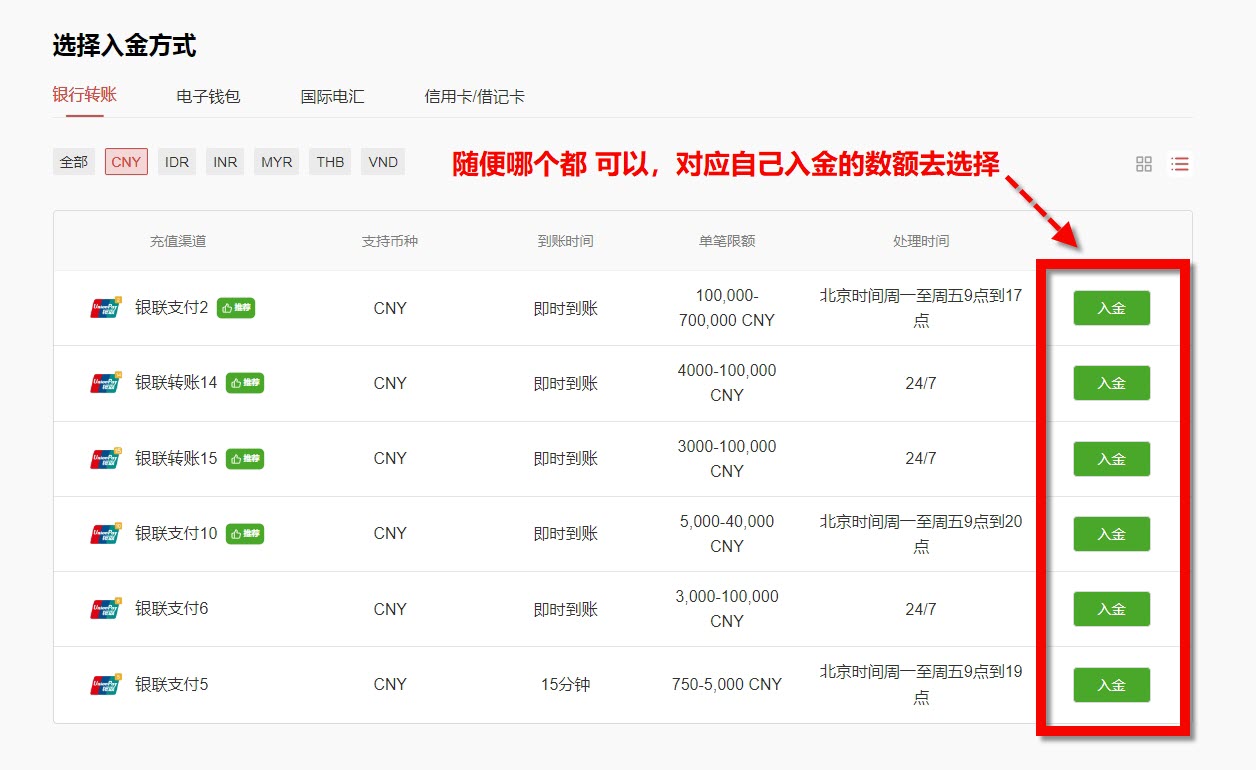This screenshot has width=1256, height=770.
Task: Switch to grid view layout
Action: point(1143,163)
